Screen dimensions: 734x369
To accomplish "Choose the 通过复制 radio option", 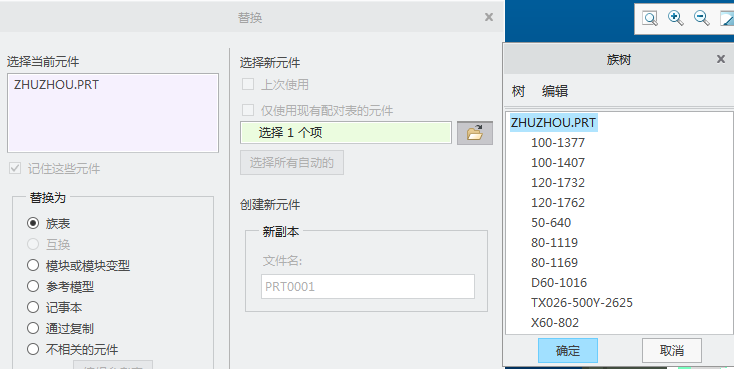I will point(33,328).
